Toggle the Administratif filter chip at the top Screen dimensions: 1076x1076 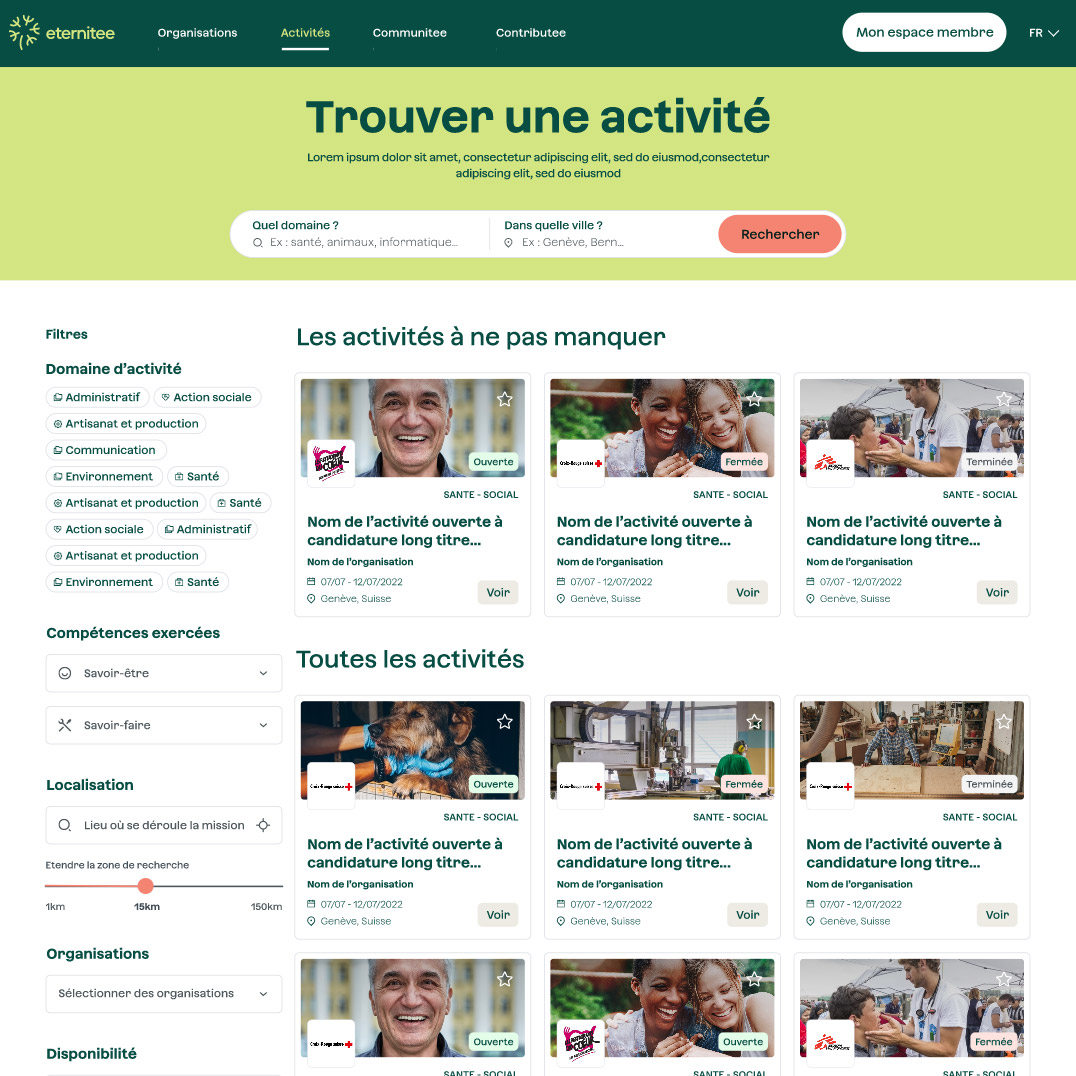97,397
